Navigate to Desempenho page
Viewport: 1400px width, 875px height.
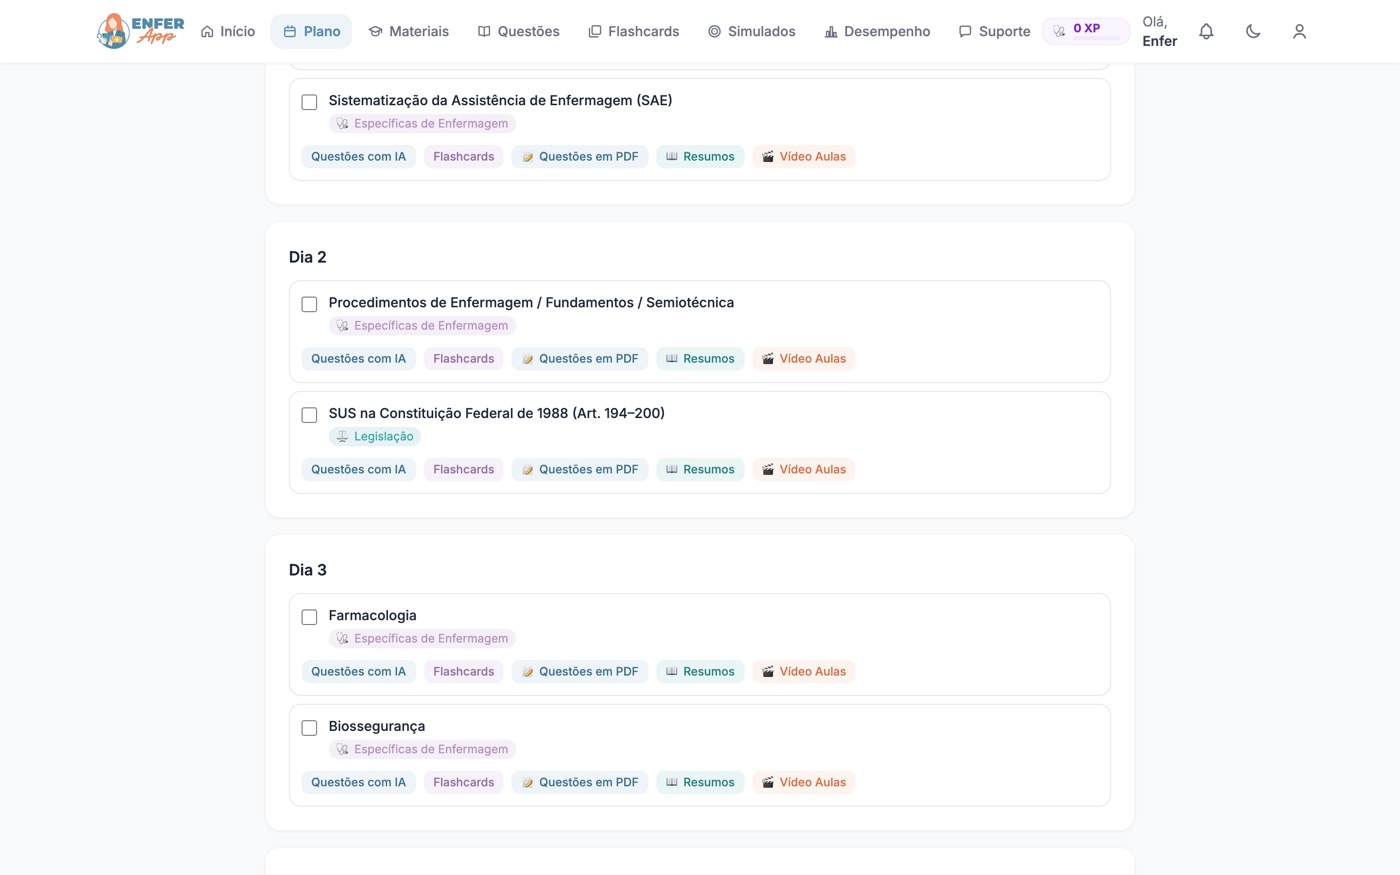click(x=877, y=31)
